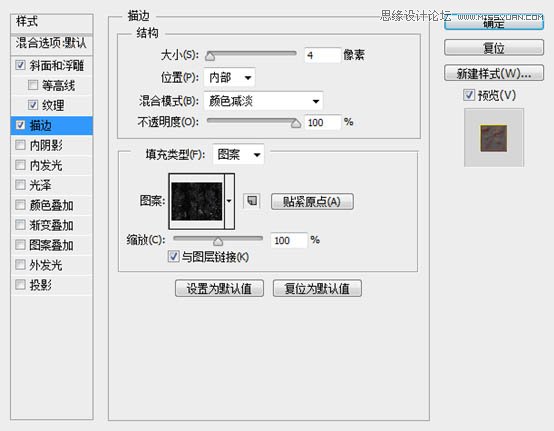This screenshot has width=554, height=431.
Task: Toggle 与图层链接(K) checkbox
Action: [x=173, y=256]
